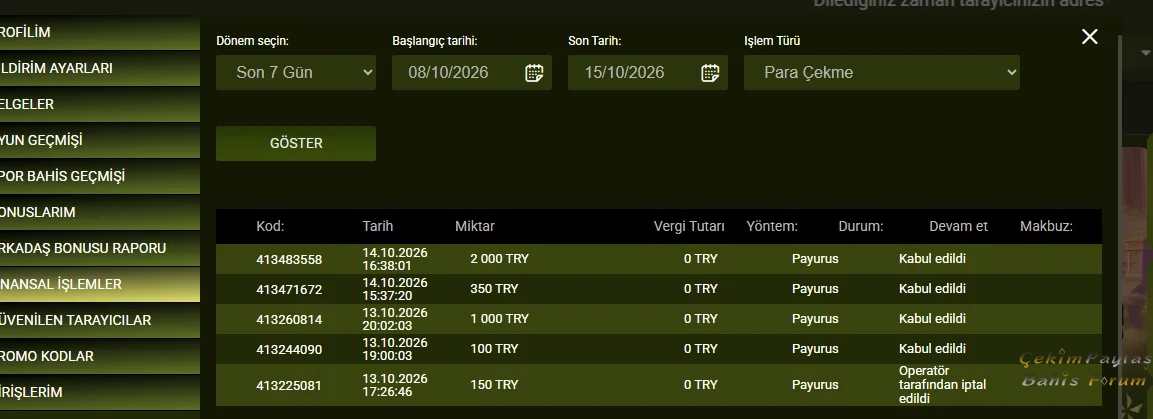Open end date calendar picker icon
The height and width of the screenshot is (419, 1153).
710,73
